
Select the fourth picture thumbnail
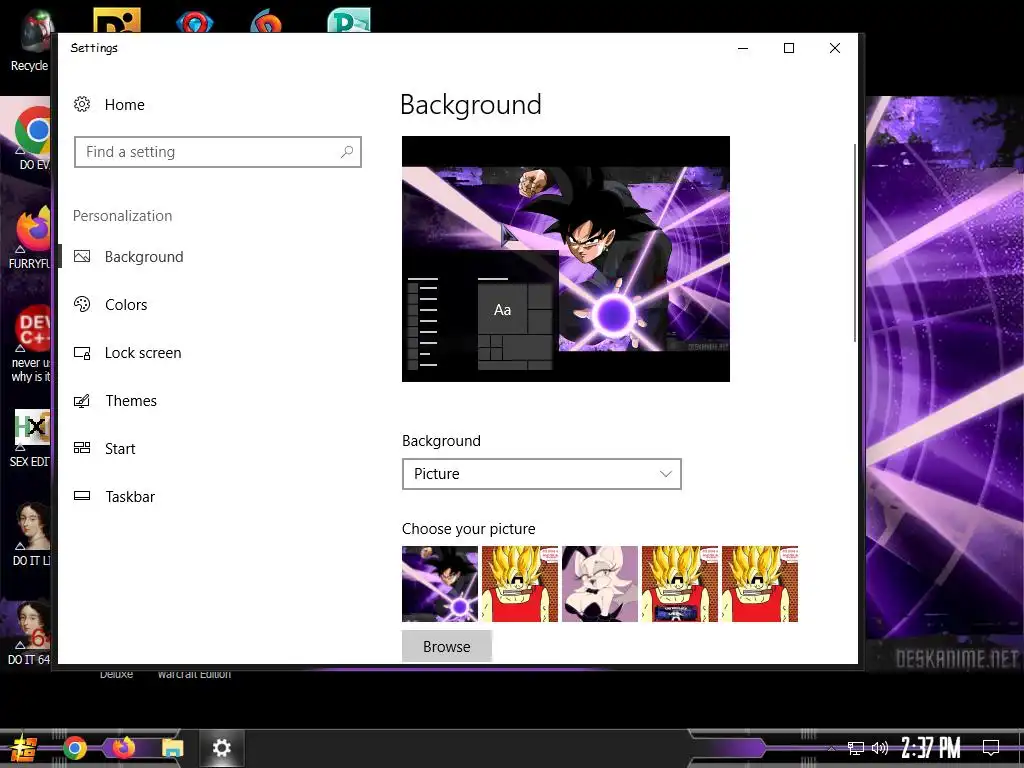click(680, 584)
